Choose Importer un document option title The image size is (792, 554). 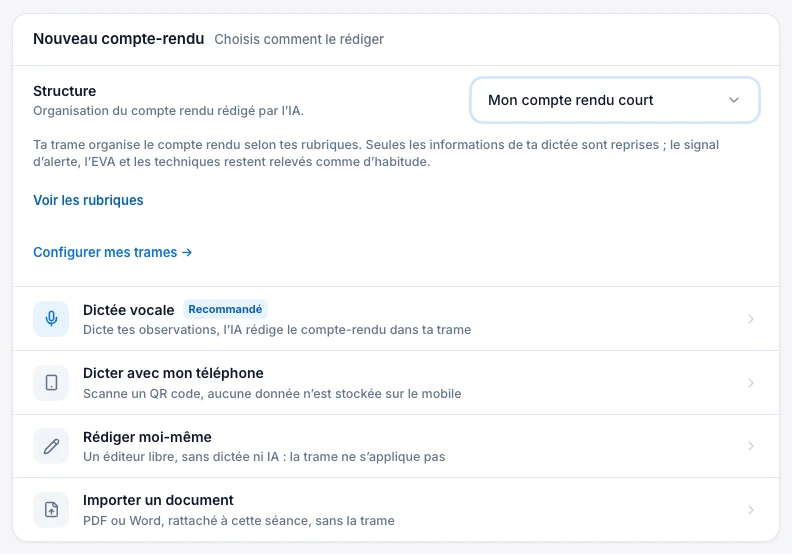158,500
